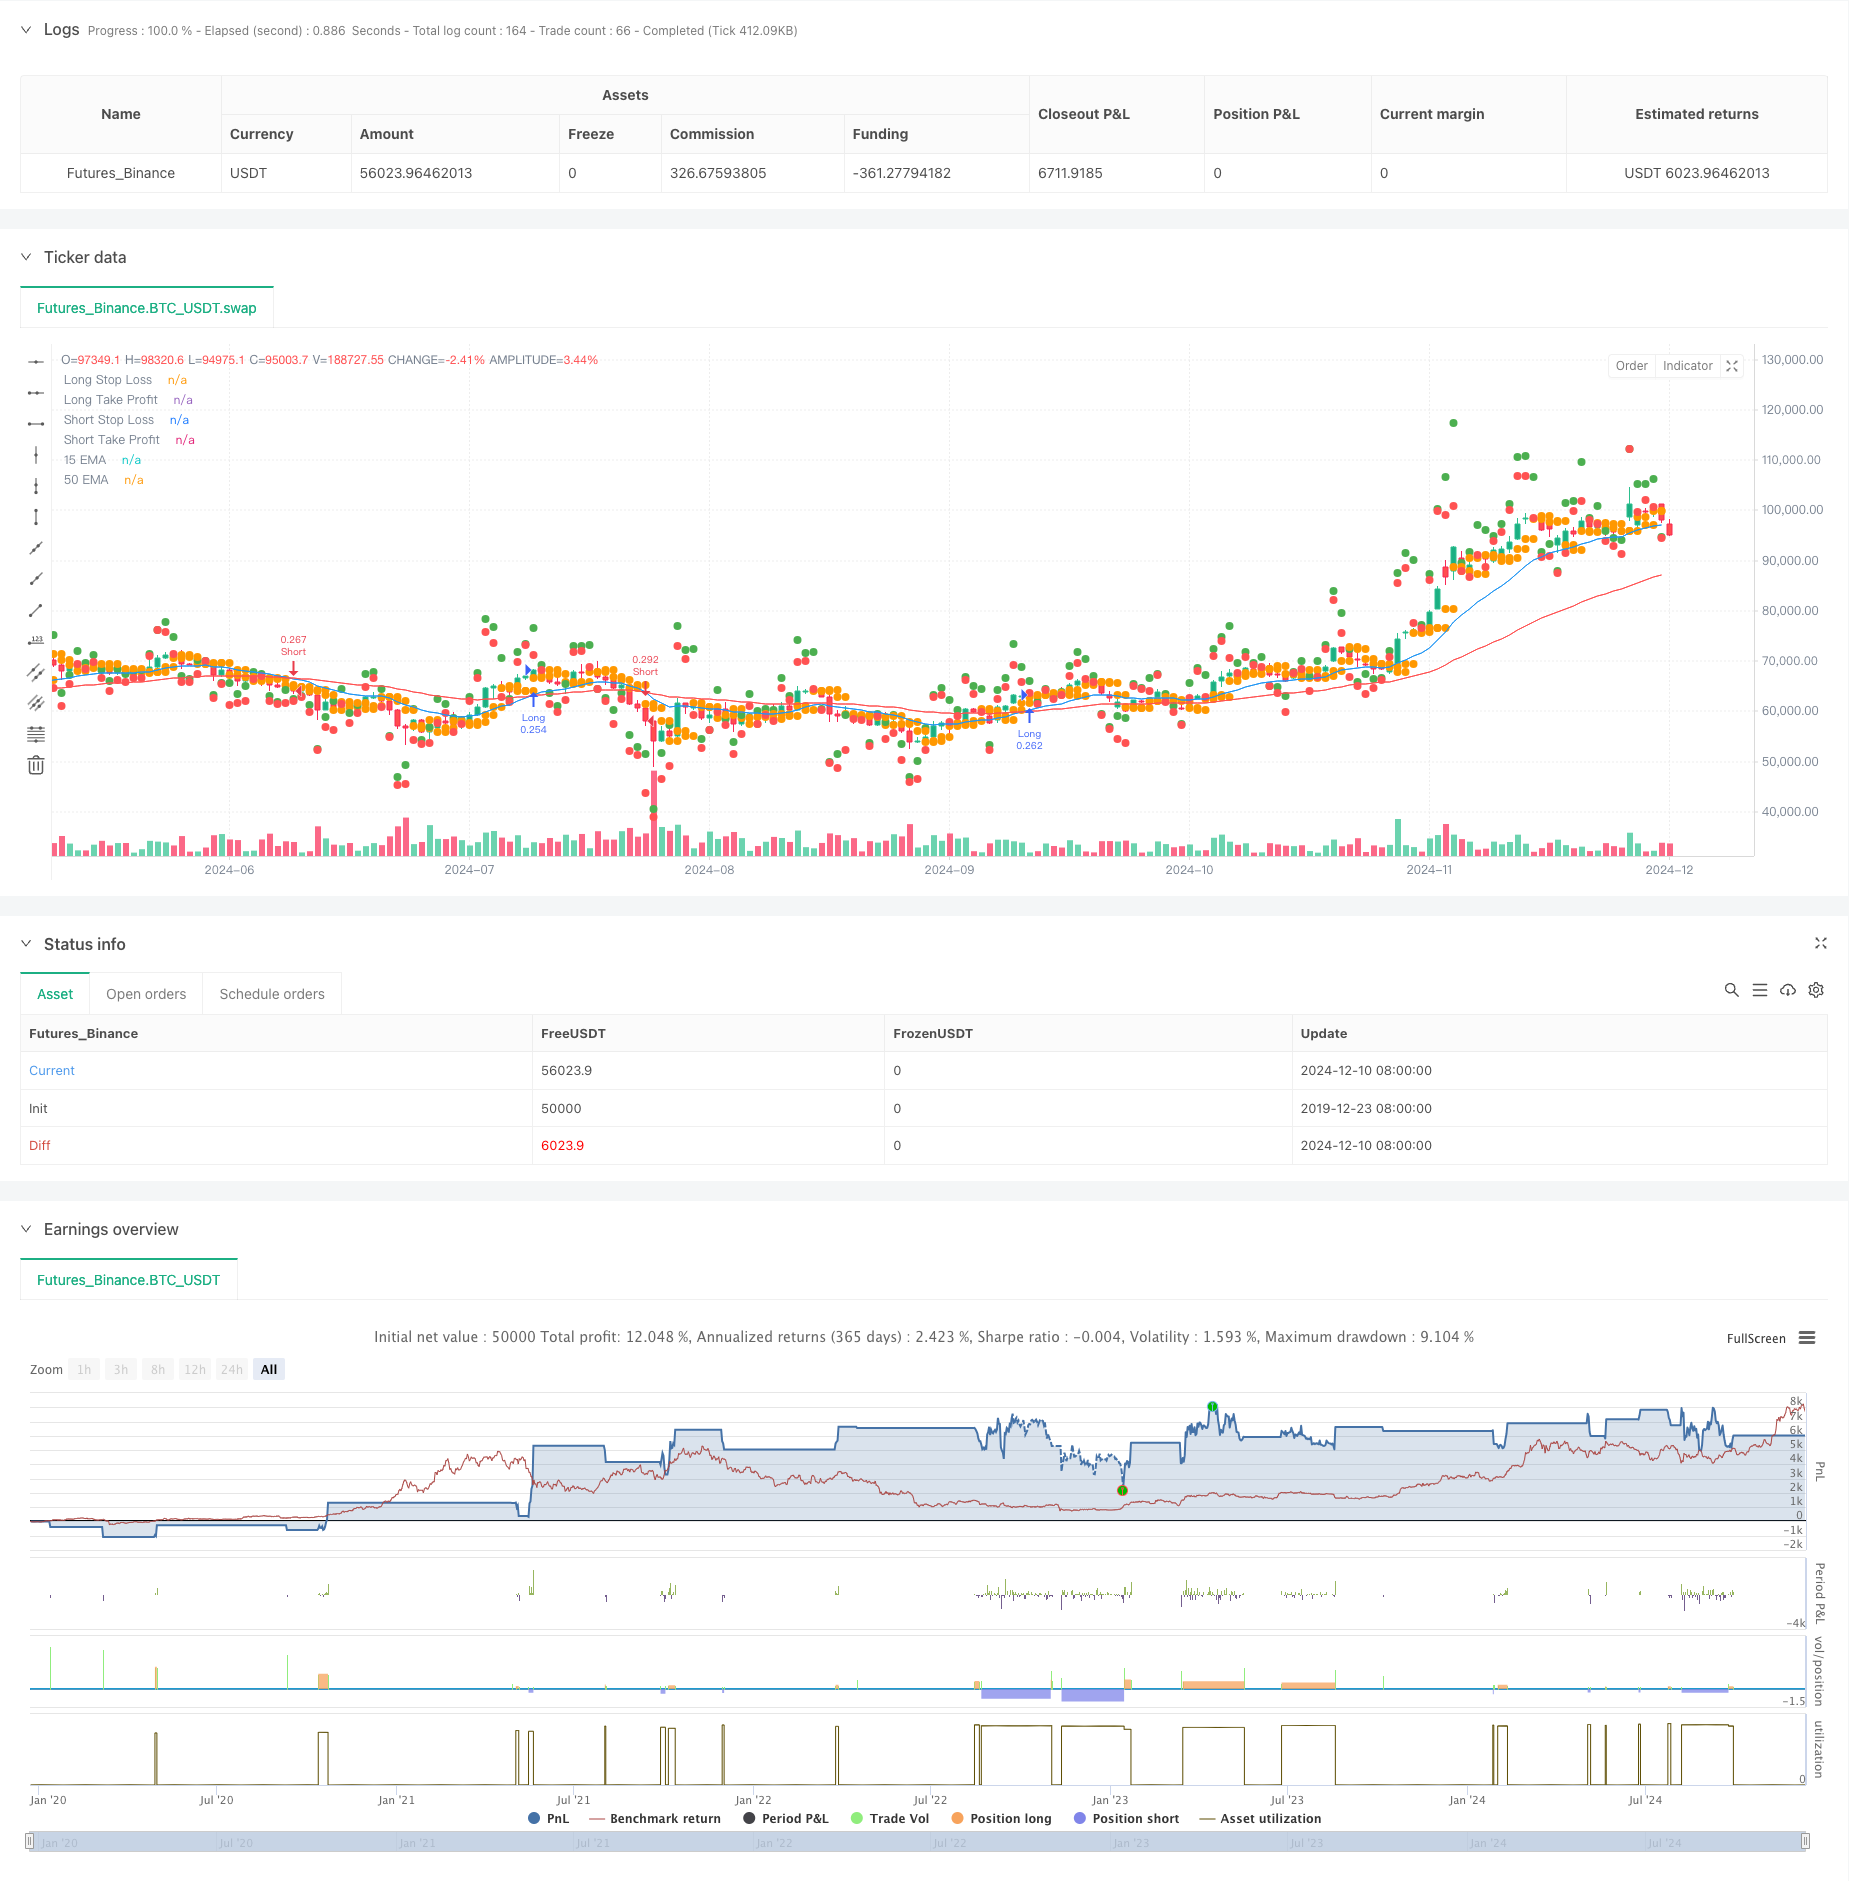Click the Diff row label
Image resolution: width=1849 pixels, height=1881 pixels.
pyautogui.click(x=40, y=1145)
